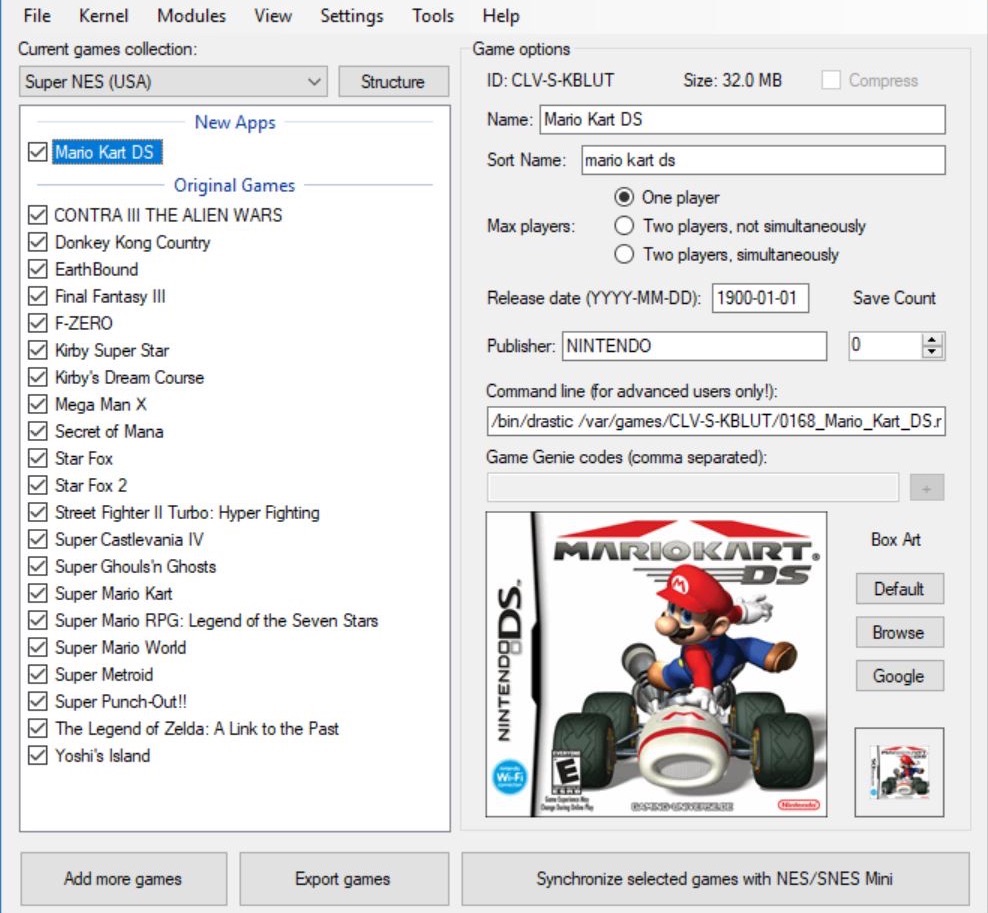This screenshot has width=988, height=913.
Task: Click the plus button beside Game Genie codes
Action: [x=926, y=488]
